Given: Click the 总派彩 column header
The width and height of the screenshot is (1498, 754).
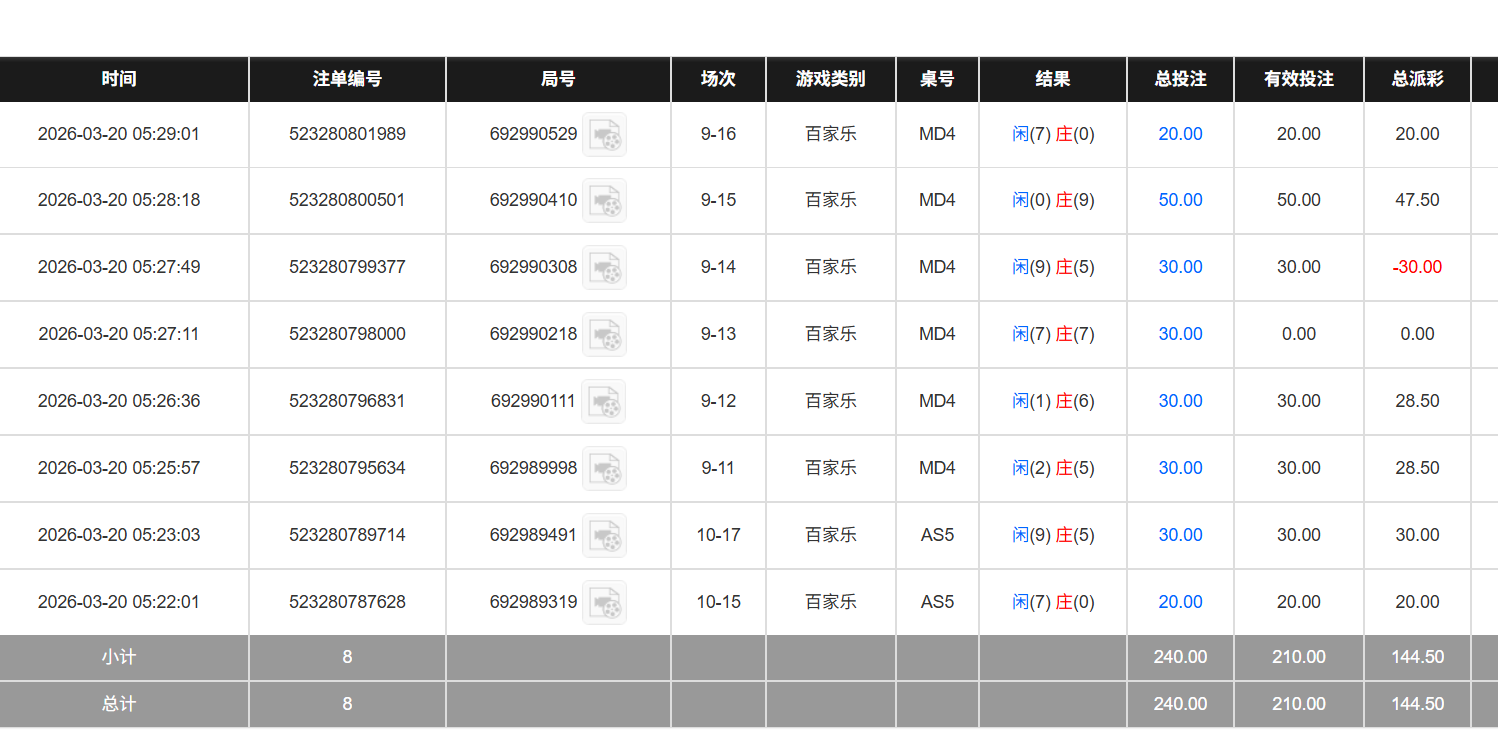Looking at the screenshot, I should pos(1417,79).
